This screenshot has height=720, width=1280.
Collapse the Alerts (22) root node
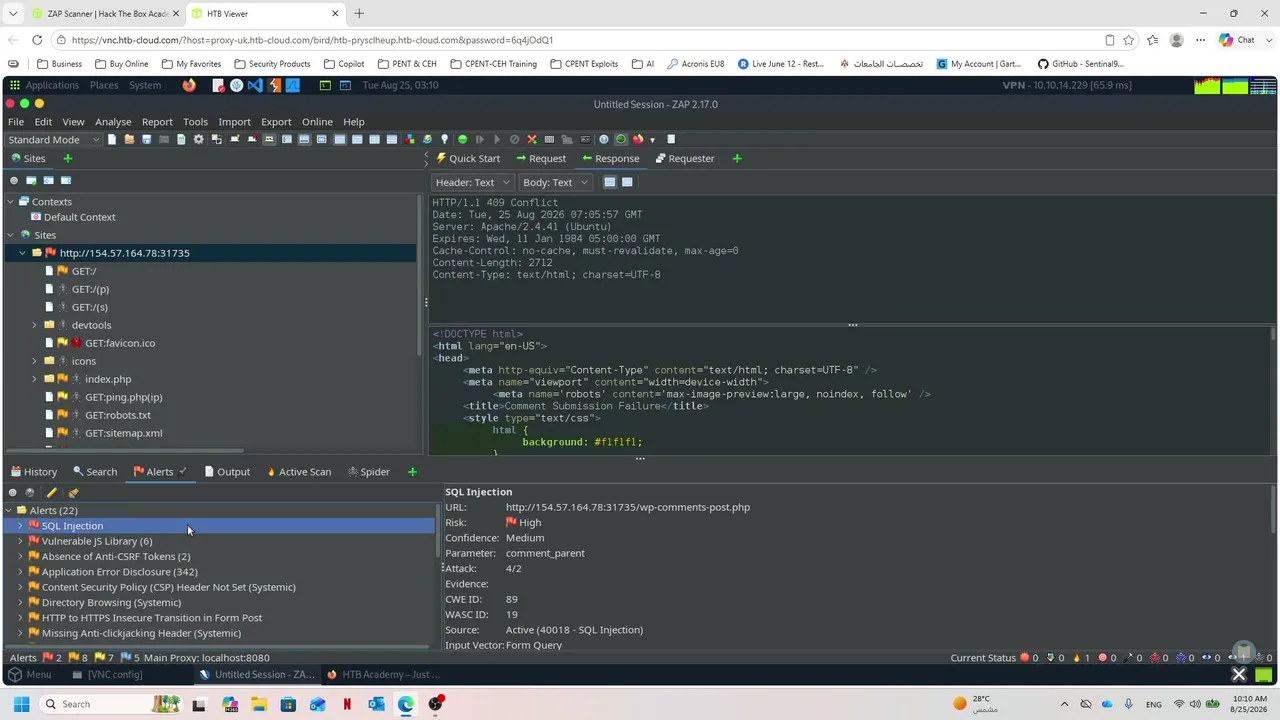click(x=10, y=510)
